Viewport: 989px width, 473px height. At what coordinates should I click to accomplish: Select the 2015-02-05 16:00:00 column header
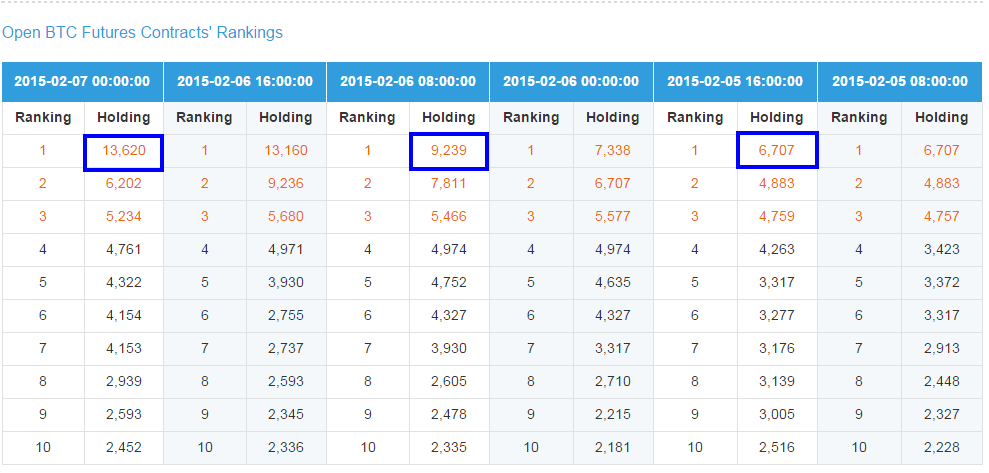tap(735, 81)
